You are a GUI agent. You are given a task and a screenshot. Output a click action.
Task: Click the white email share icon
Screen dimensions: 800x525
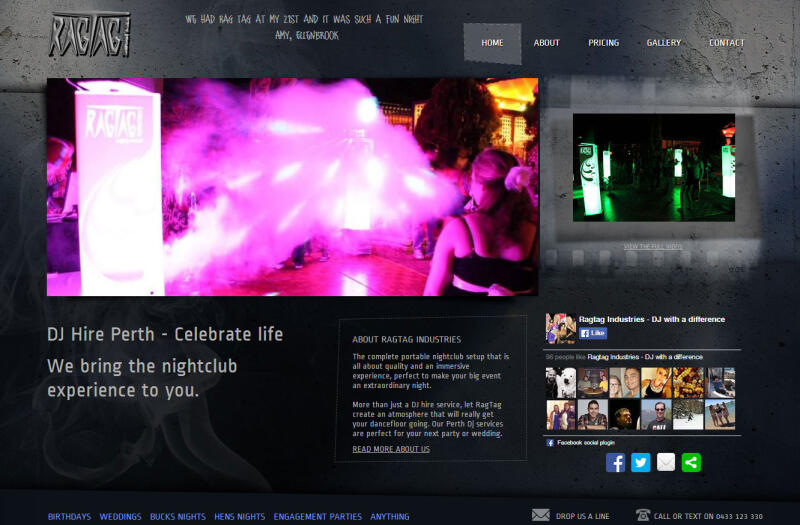coord(666,463)
